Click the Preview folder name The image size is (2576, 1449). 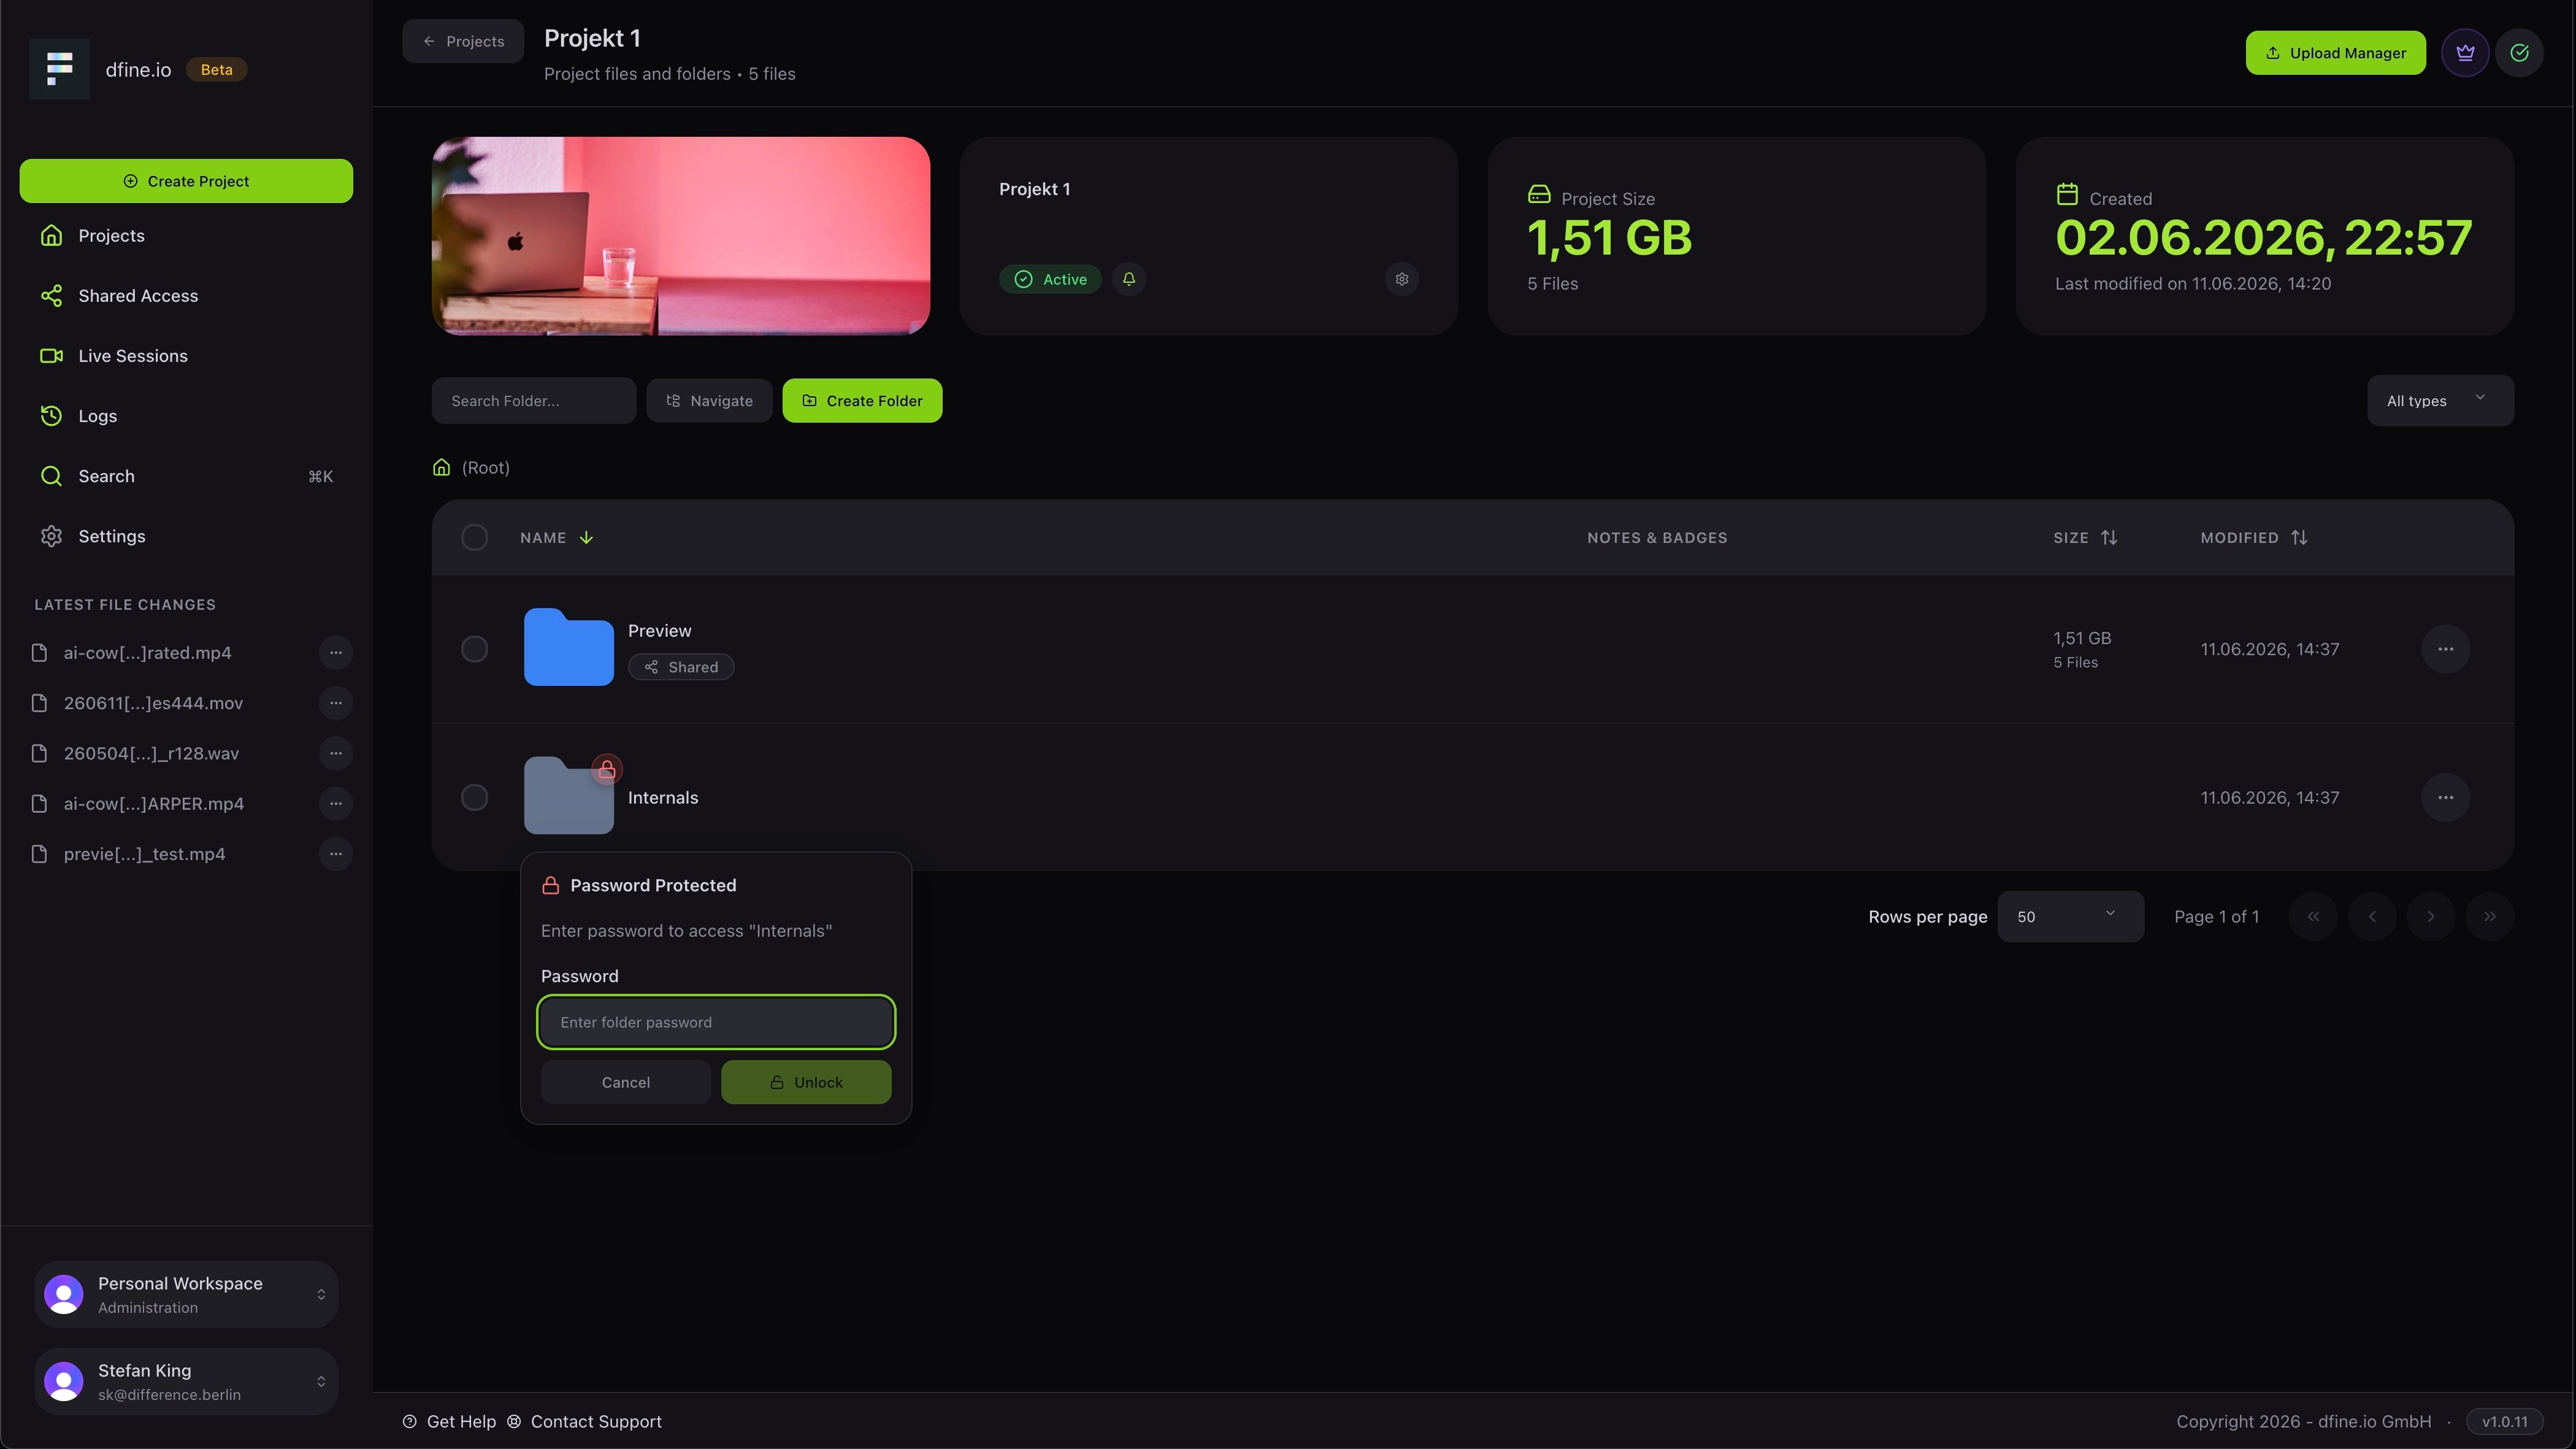point(659,631)
